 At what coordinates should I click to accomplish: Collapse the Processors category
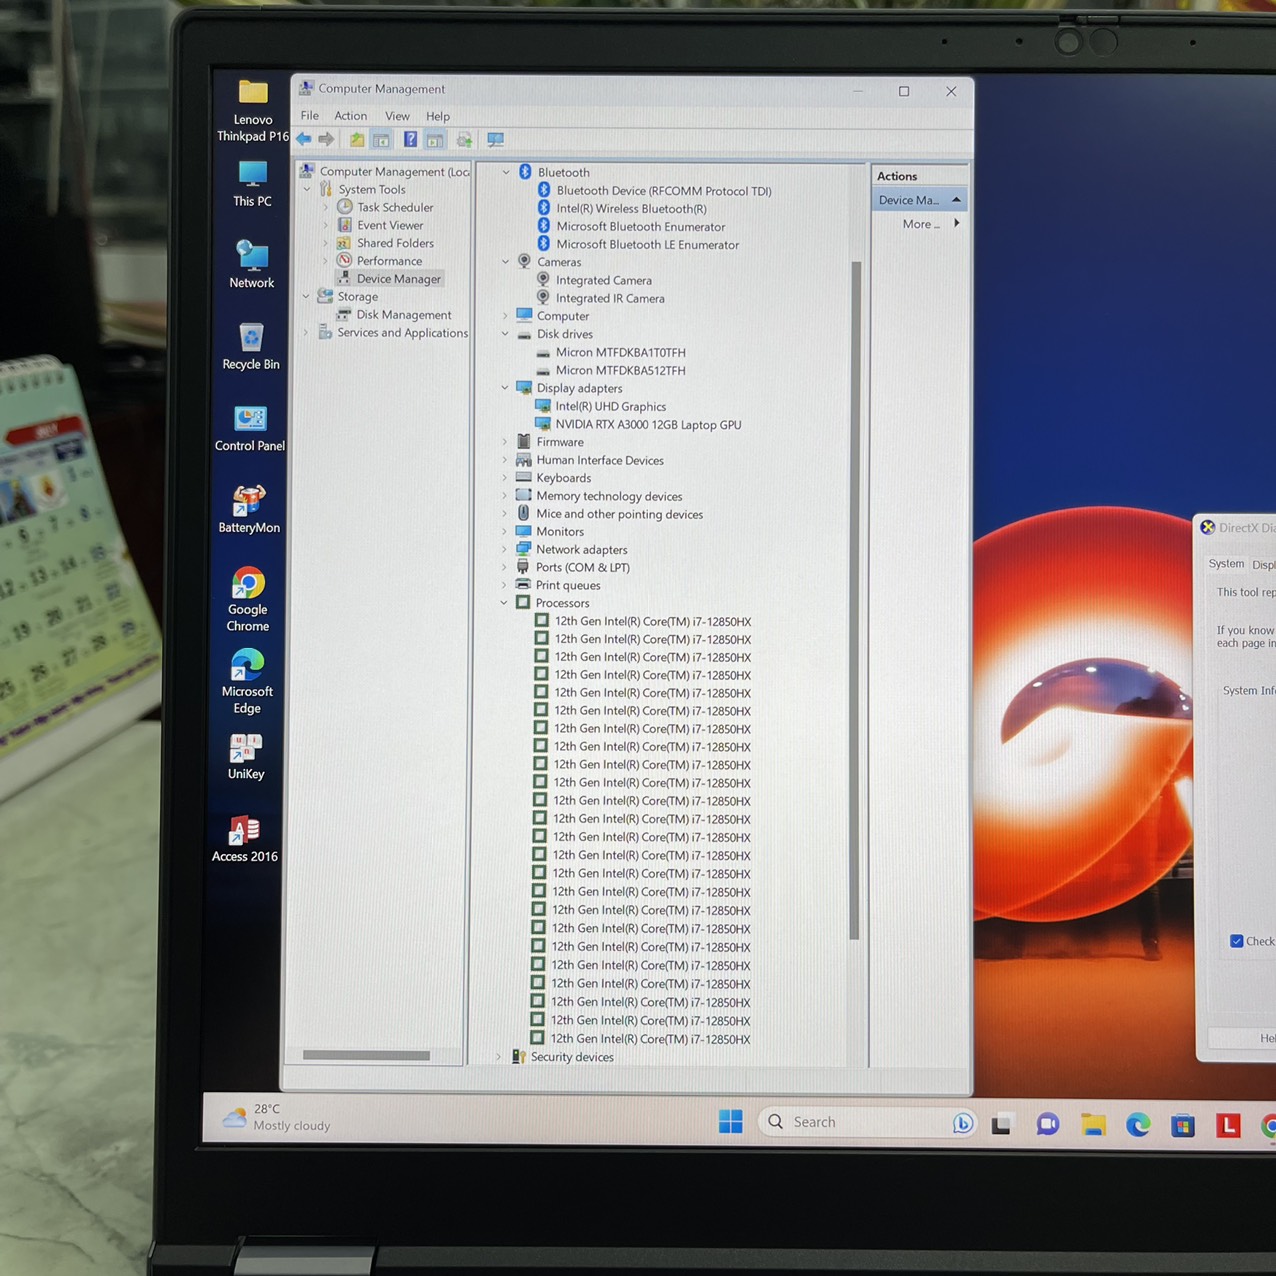click(504, 603)
